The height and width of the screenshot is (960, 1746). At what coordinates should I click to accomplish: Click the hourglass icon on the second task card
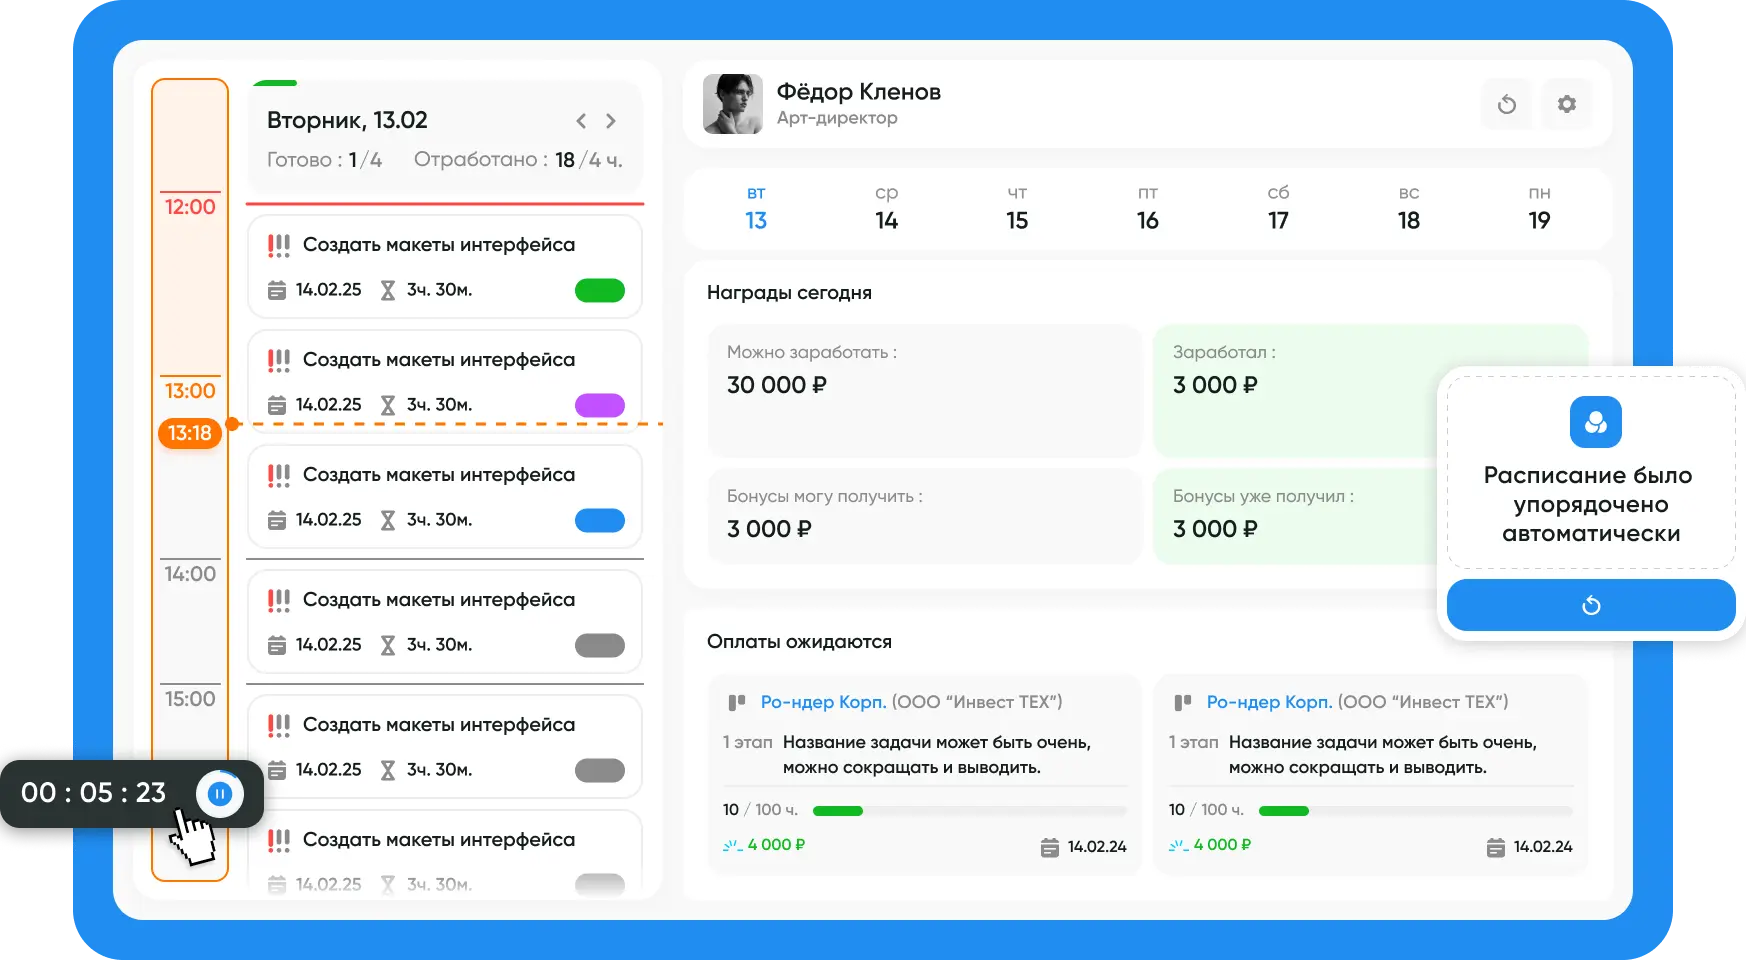pos(388,405)
